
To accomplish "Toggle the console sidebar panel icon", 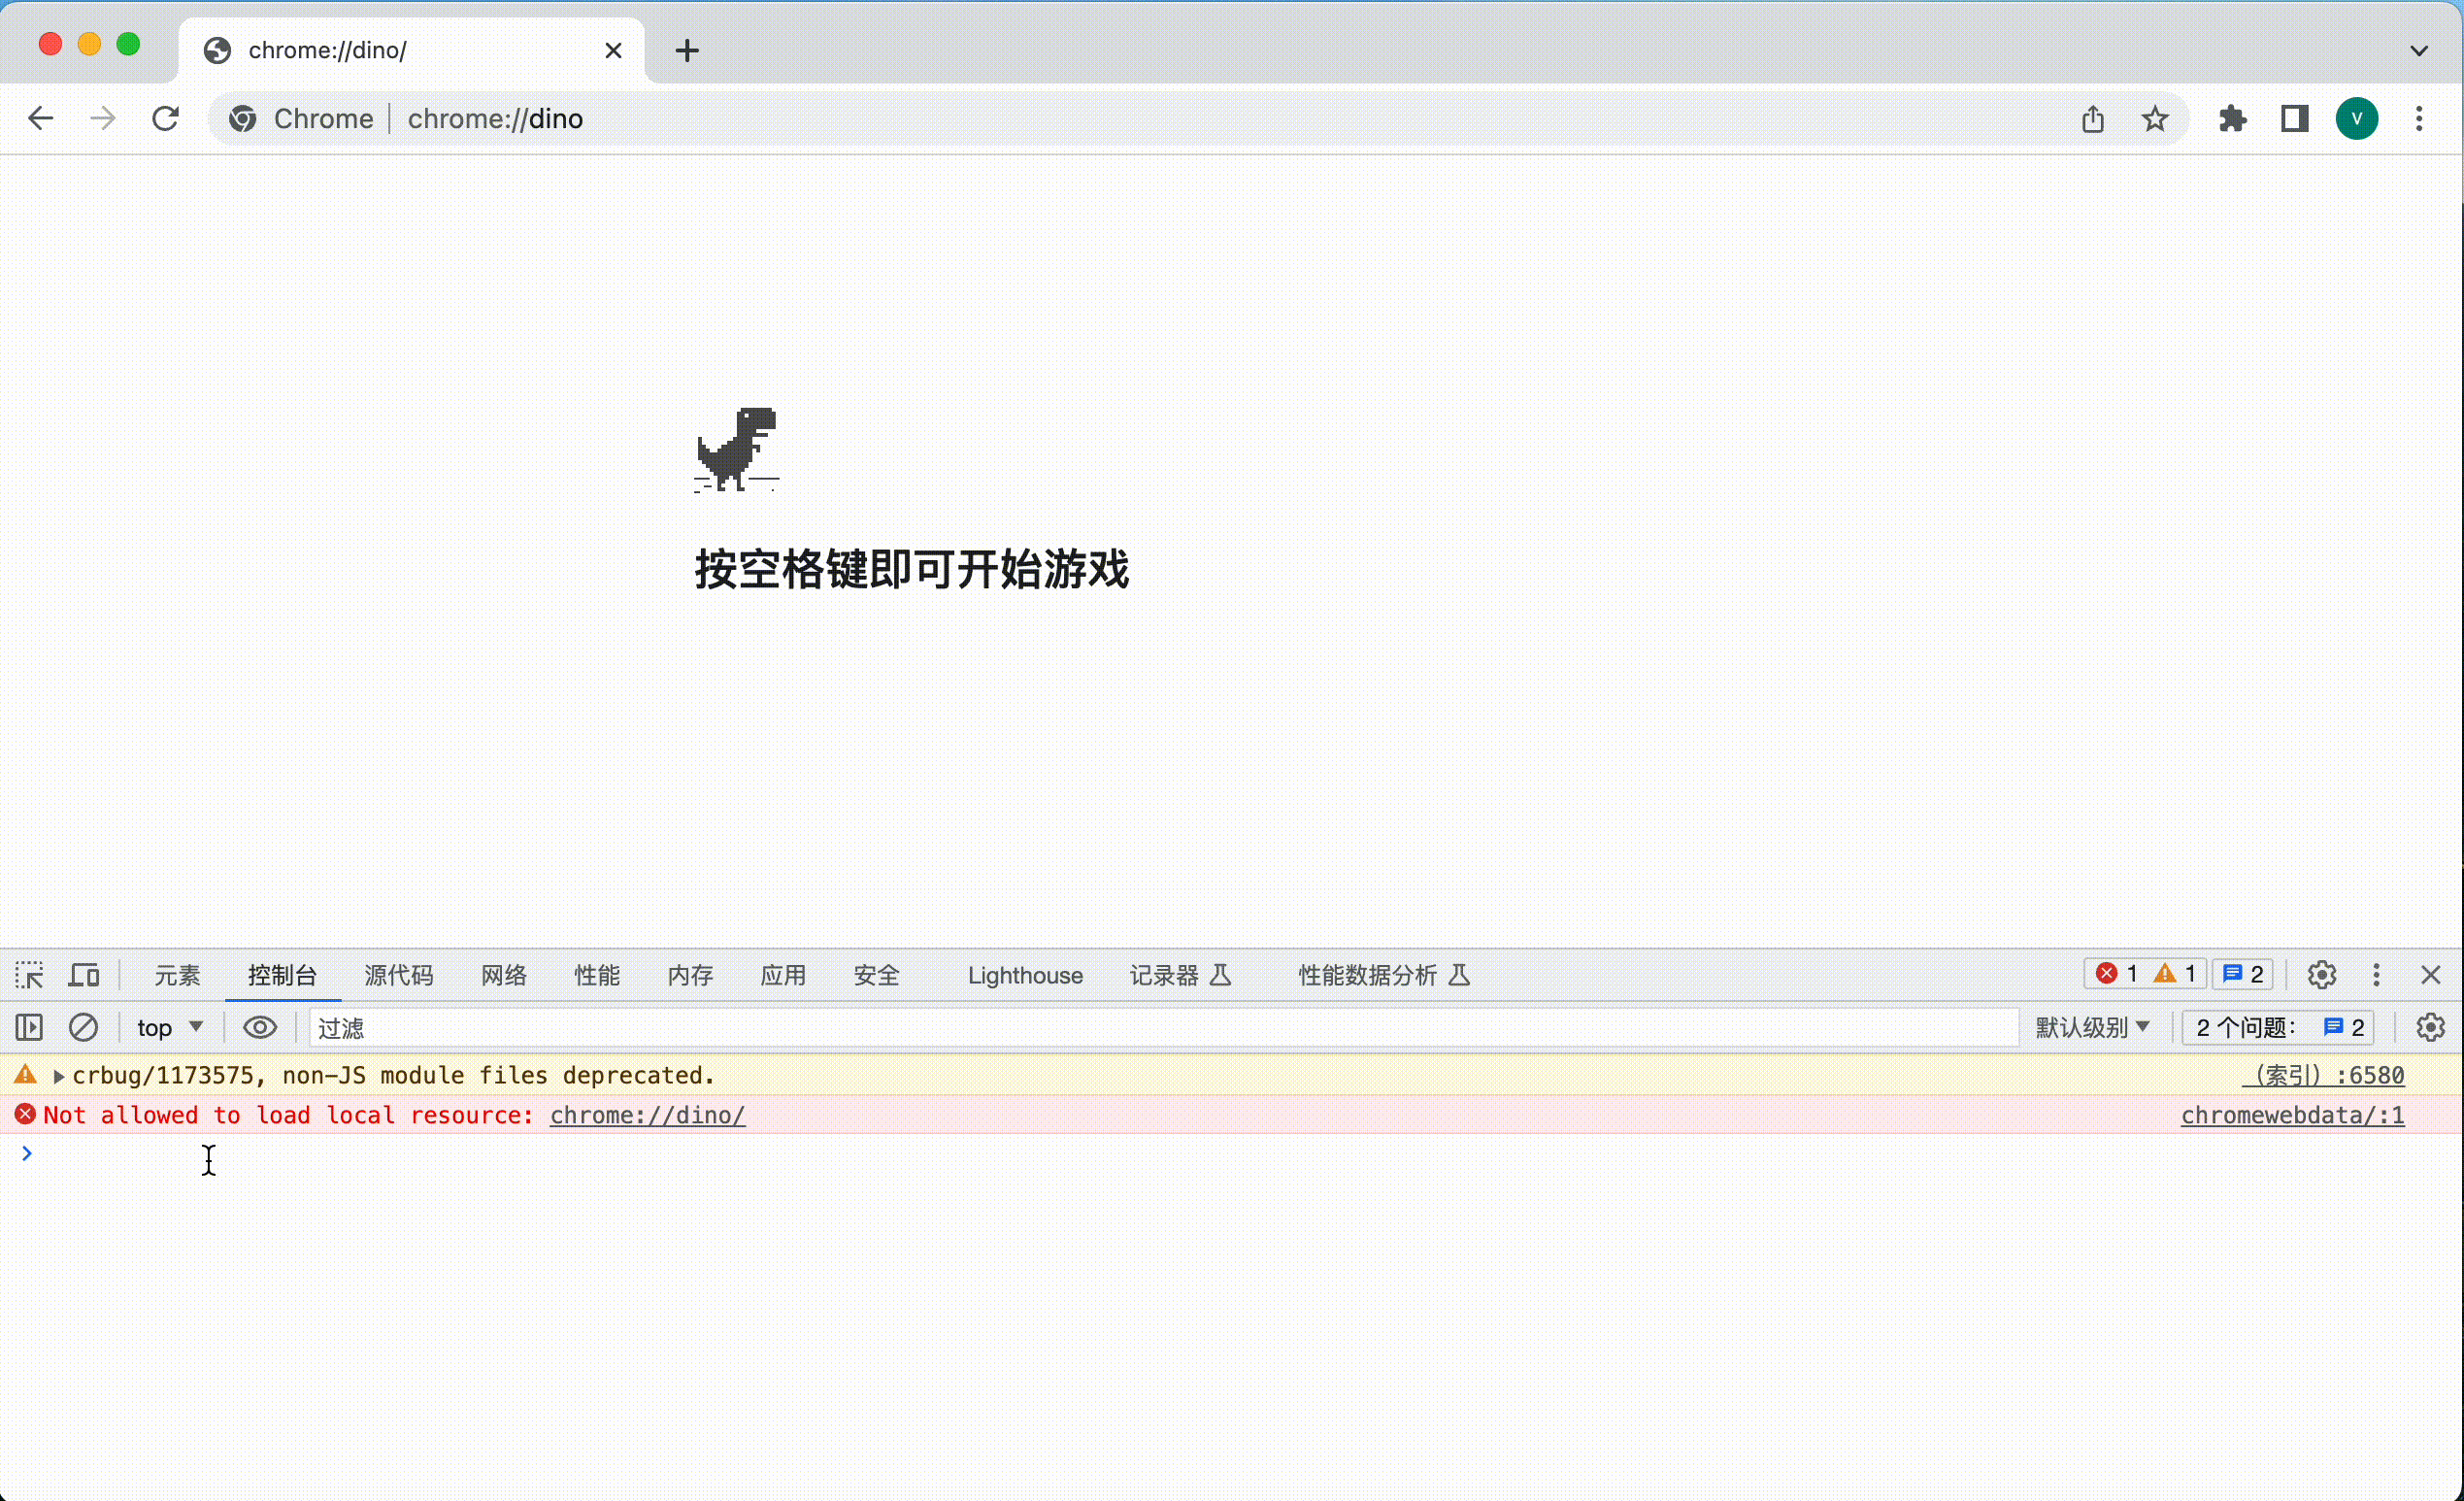I will [29, 1027].
